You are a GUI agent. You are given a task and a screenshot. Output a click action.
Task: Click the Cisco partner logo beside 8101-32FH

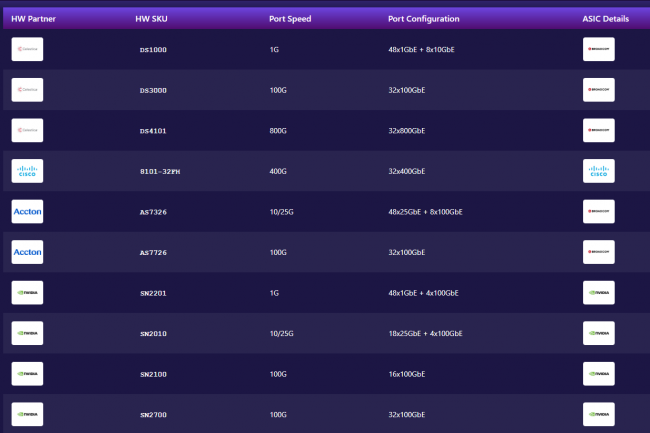tap(27, 171)
